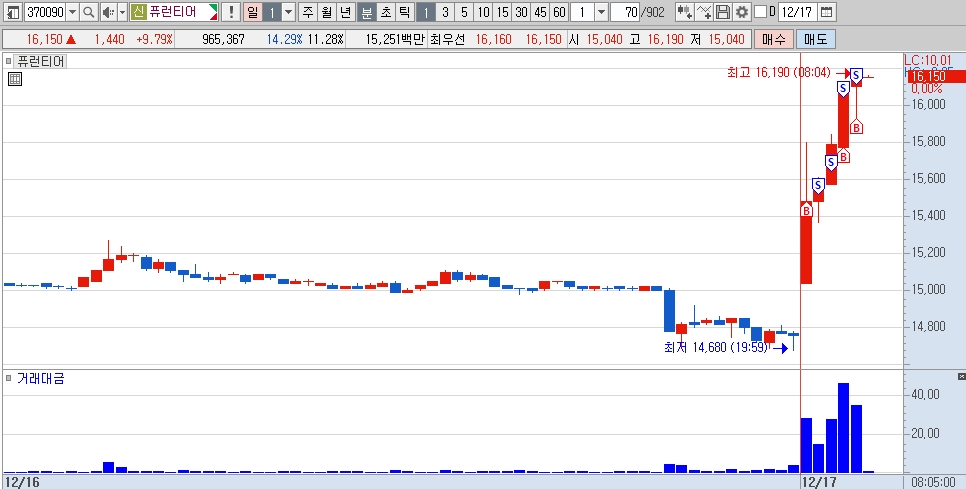The width and height of the screenshot is (966, 489).
Task: Click the 08:05:00 time display
Action: (x=934, y=481)
